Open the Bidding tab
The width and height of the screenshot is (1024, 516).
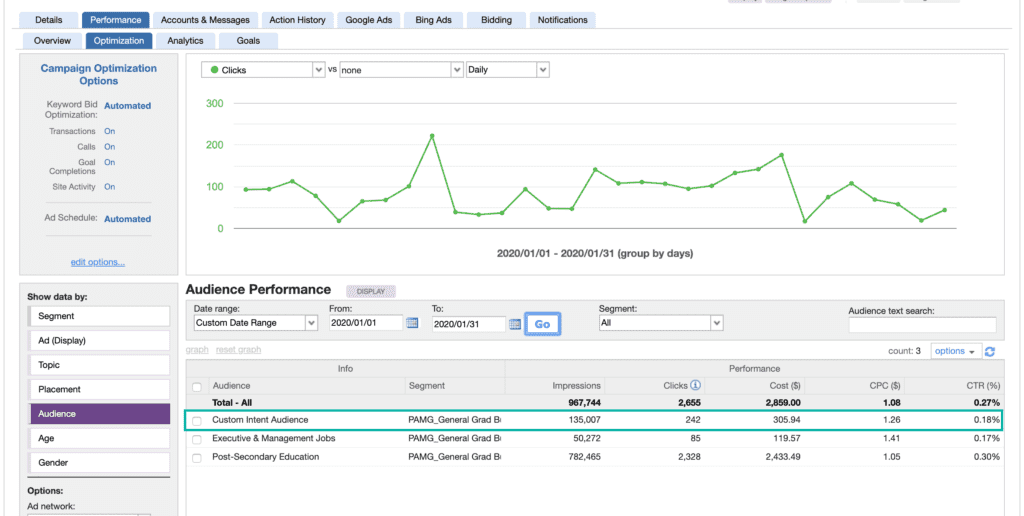(x=496, y=20)
